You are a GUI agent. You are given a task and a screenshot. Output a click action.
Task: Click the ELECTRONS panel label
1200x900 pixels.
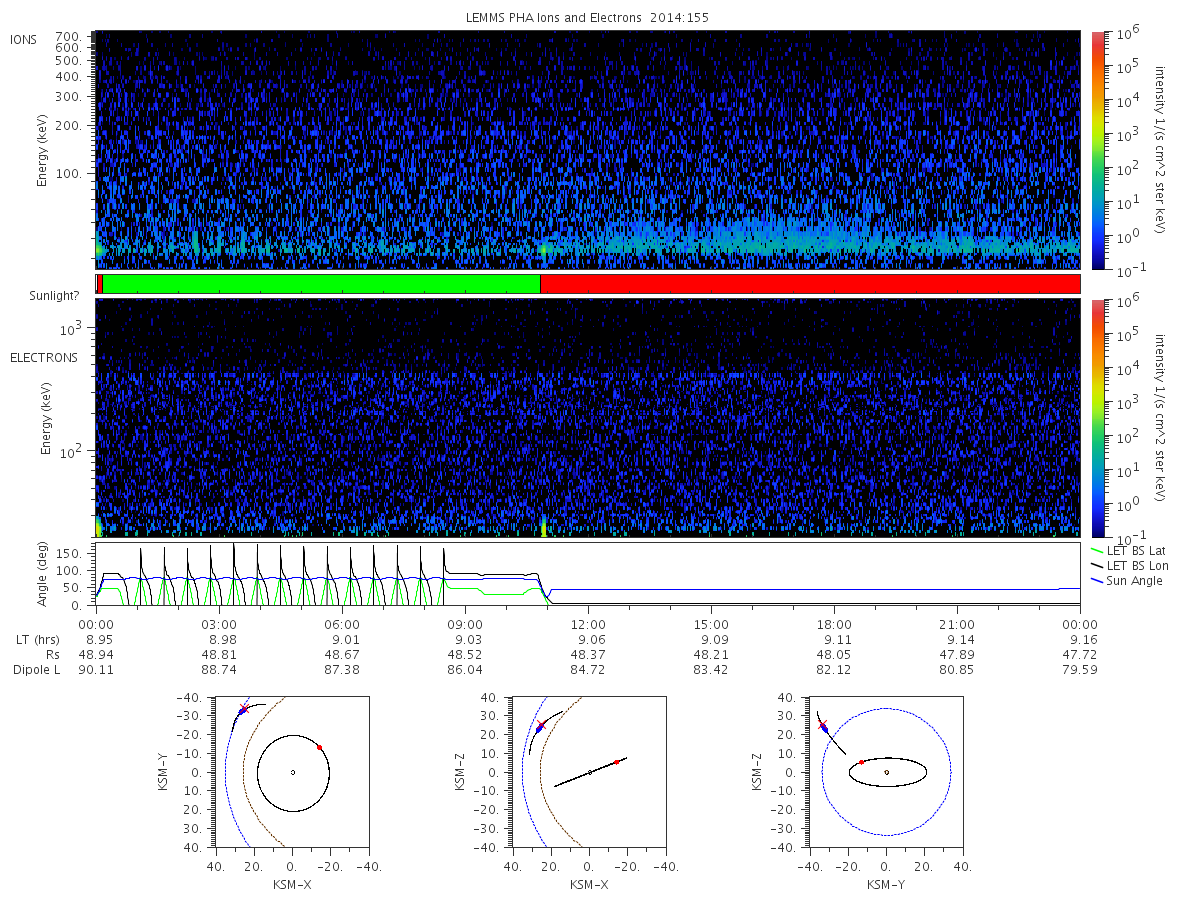(44, 357)
